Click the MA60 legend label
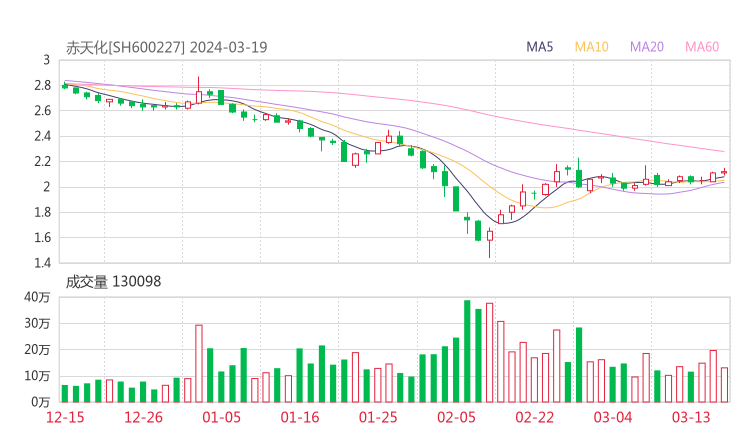Image resolution: width=740 pixels, height=440 pixels. pyautogui.click(x=702, y=47)
